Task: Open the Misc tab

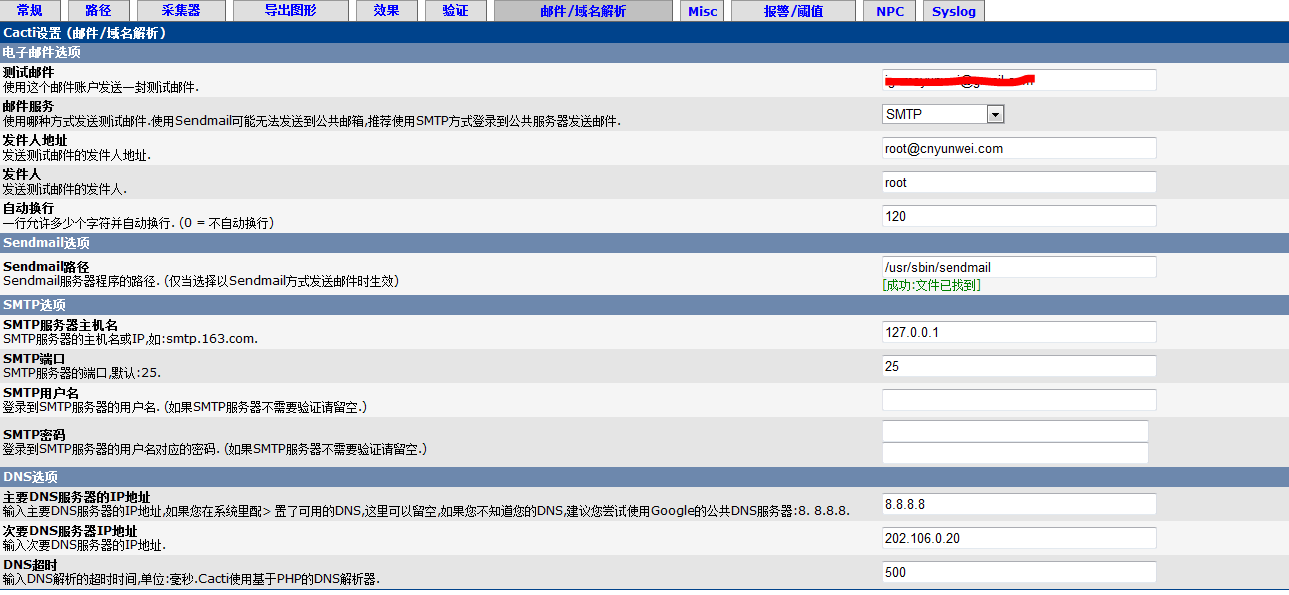Action: [703, 11]
